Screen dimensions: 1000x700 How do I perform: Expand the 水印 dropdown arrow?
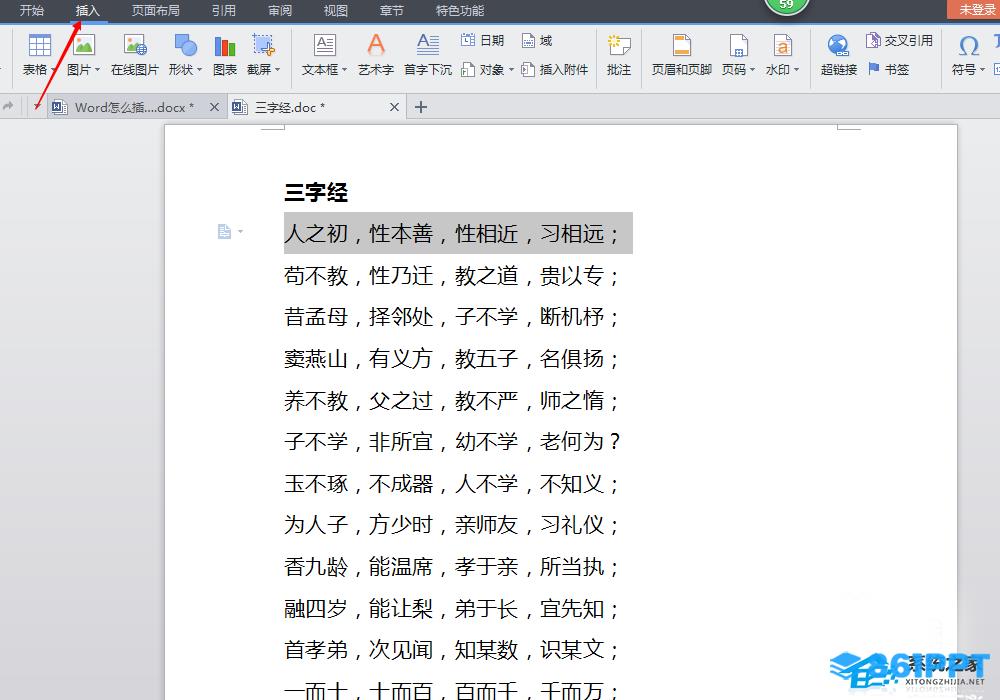796,69
